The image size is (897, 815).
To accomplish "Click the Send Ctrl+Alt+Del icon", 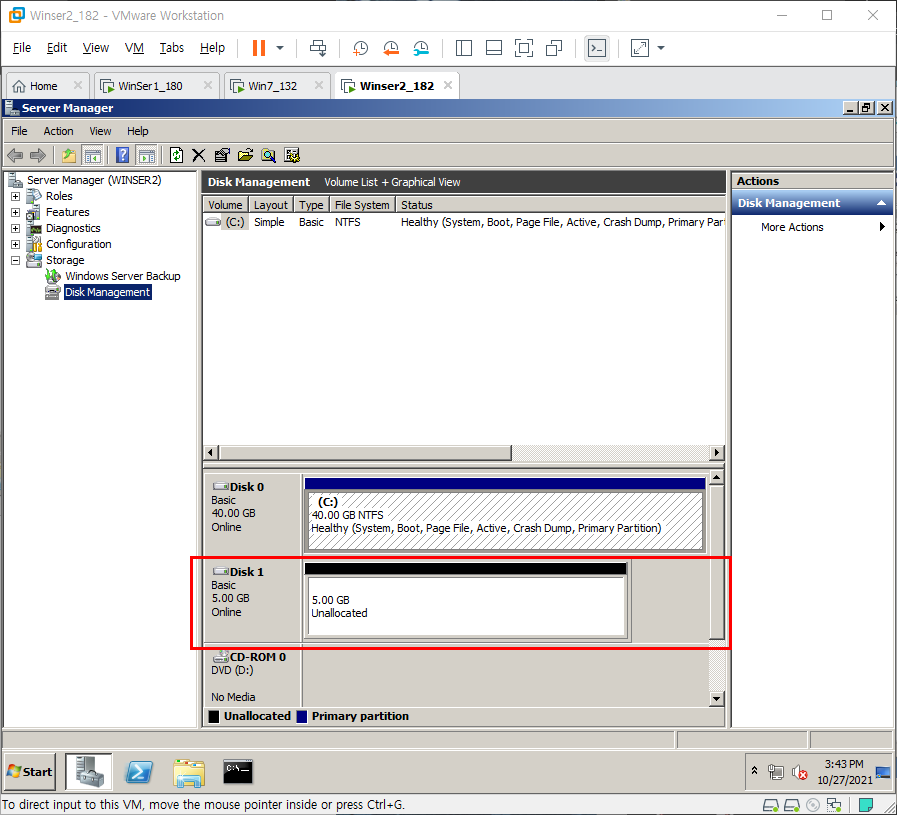I will coord(318,48).
